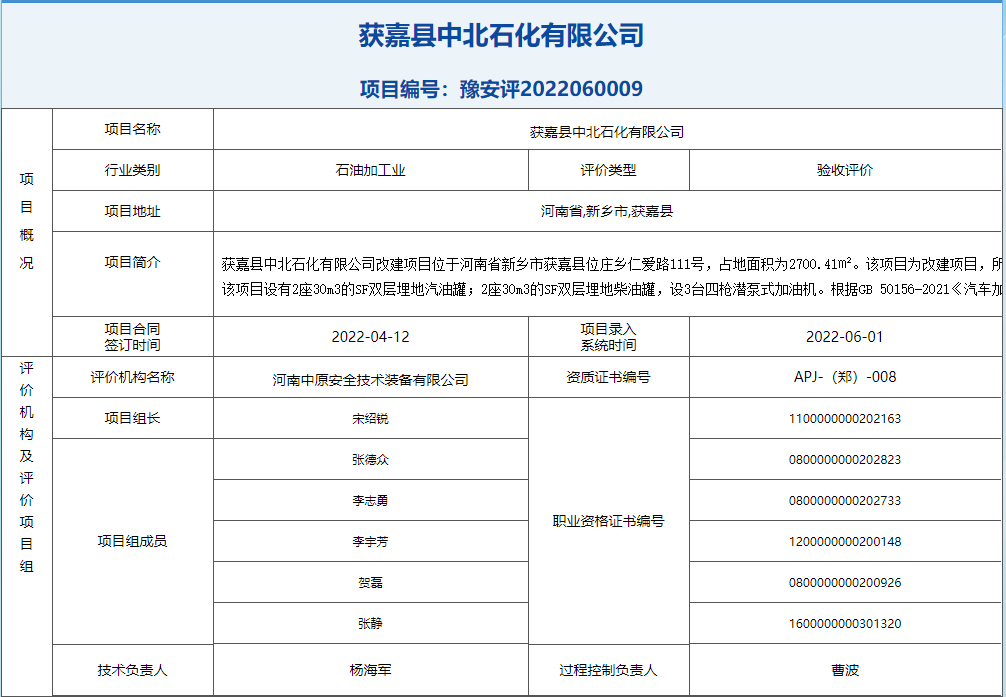Select process control lead 曹波
Screen dimensions: 1006x697
pos(845,670)
